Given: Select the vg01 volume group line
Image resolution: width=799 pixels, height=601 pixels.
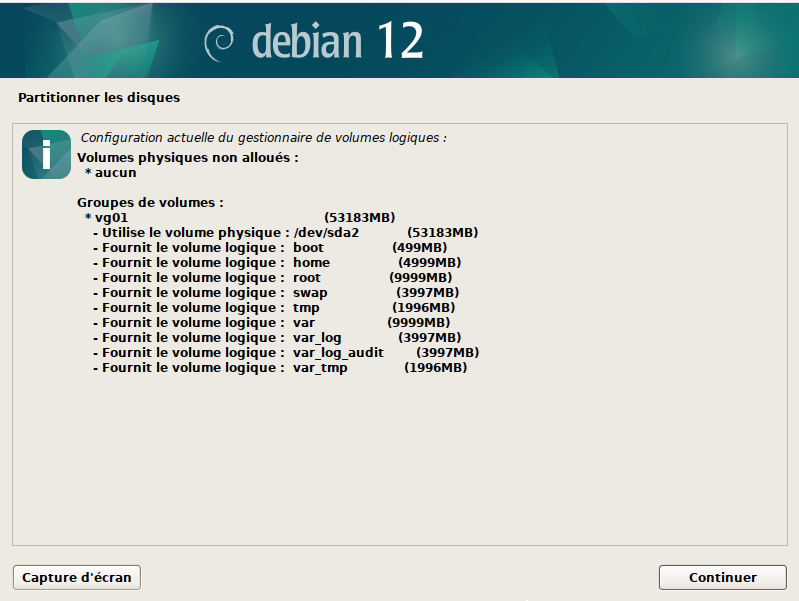Looking at the screenshot, I should (x=240, y=218).
